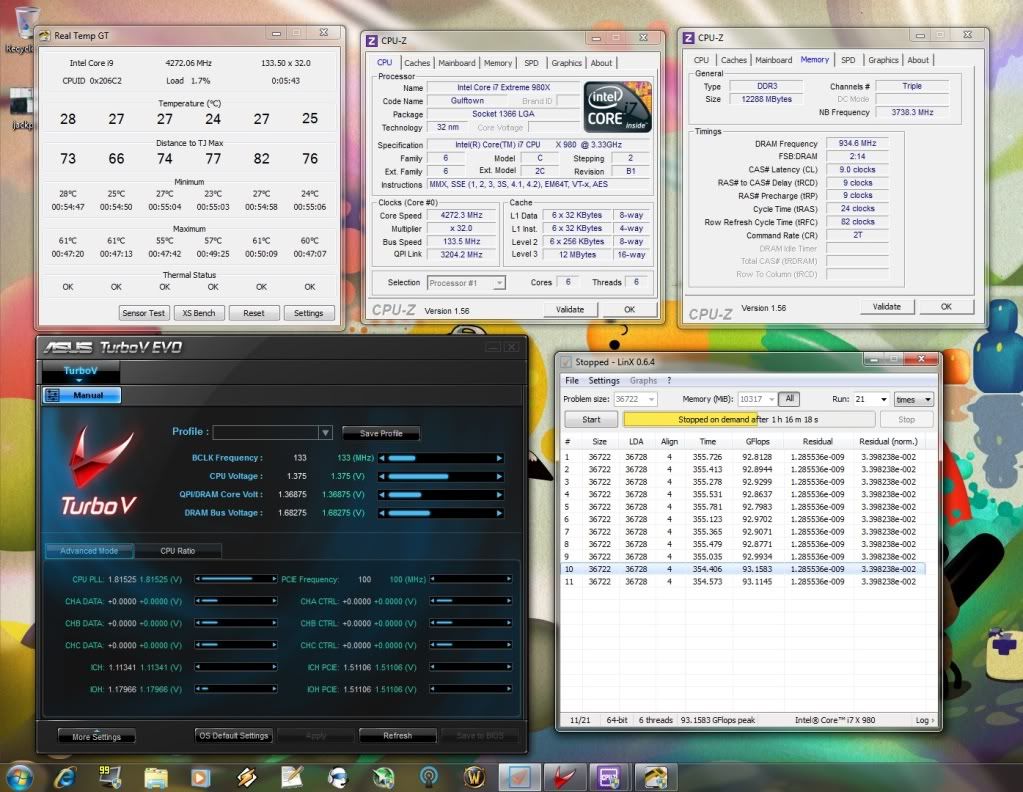This screenshot has width=1023, height=792.
Task: Expand More Settings in TurboV
Action: [97, 736]
